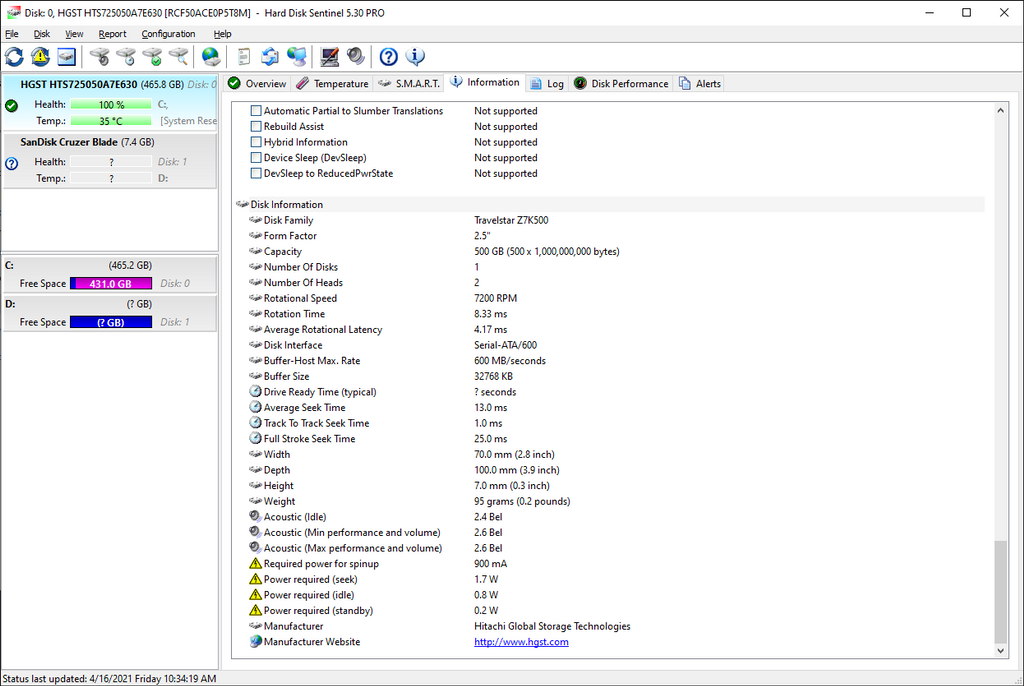
Task: Click the send report envelope icon
Action: tap(270, 57)
